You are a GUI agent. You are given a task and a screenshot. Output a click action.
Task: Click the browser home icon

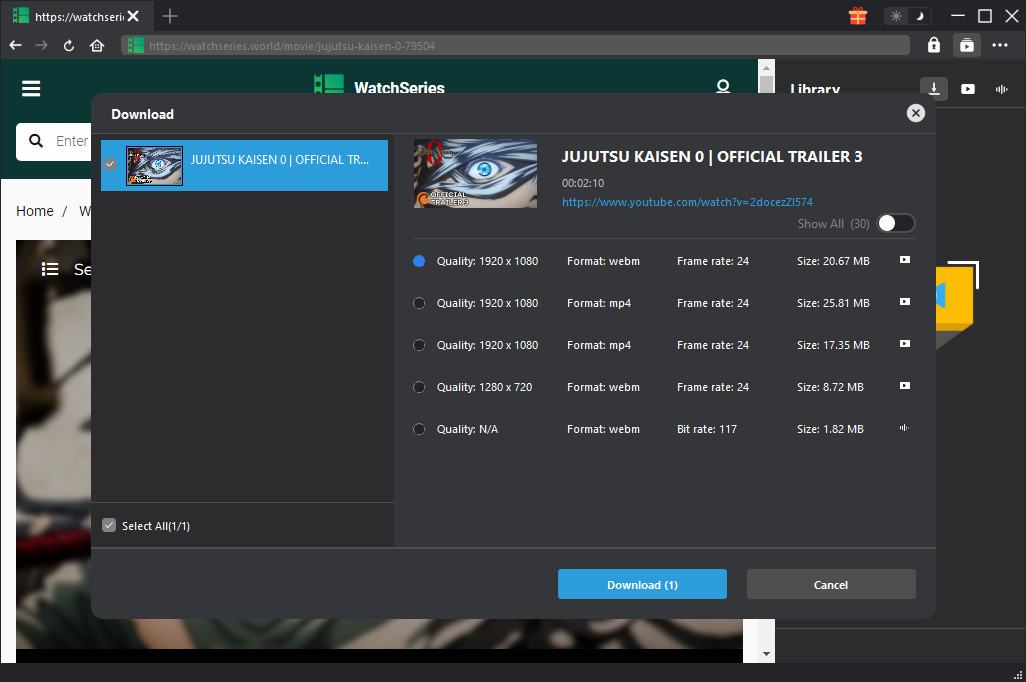click(x=97, y=45)
